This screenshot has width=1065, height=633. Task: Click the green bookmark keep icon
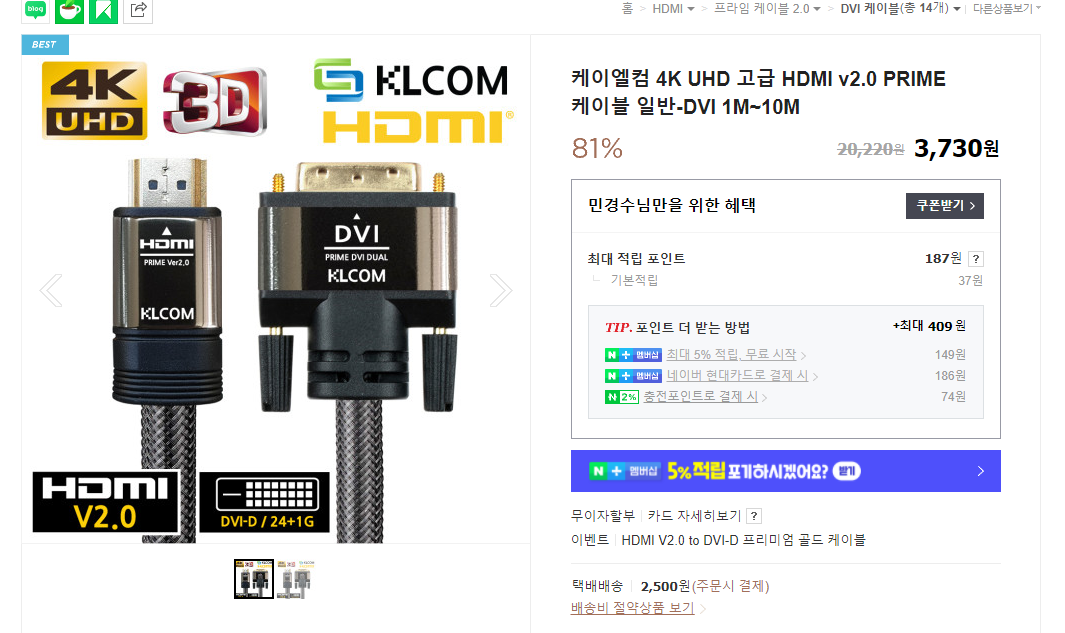point(103,10)
